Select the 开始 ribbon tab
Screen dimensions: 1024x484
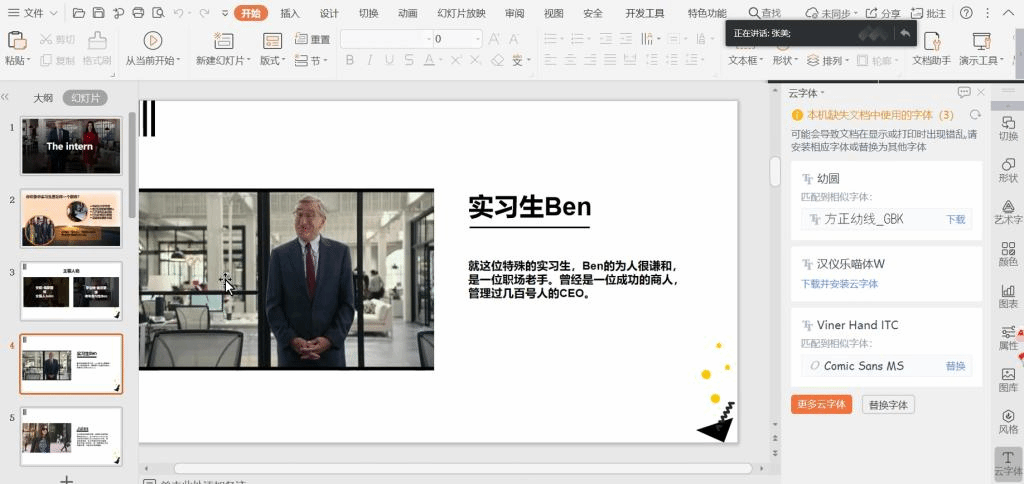click(251, 13)
